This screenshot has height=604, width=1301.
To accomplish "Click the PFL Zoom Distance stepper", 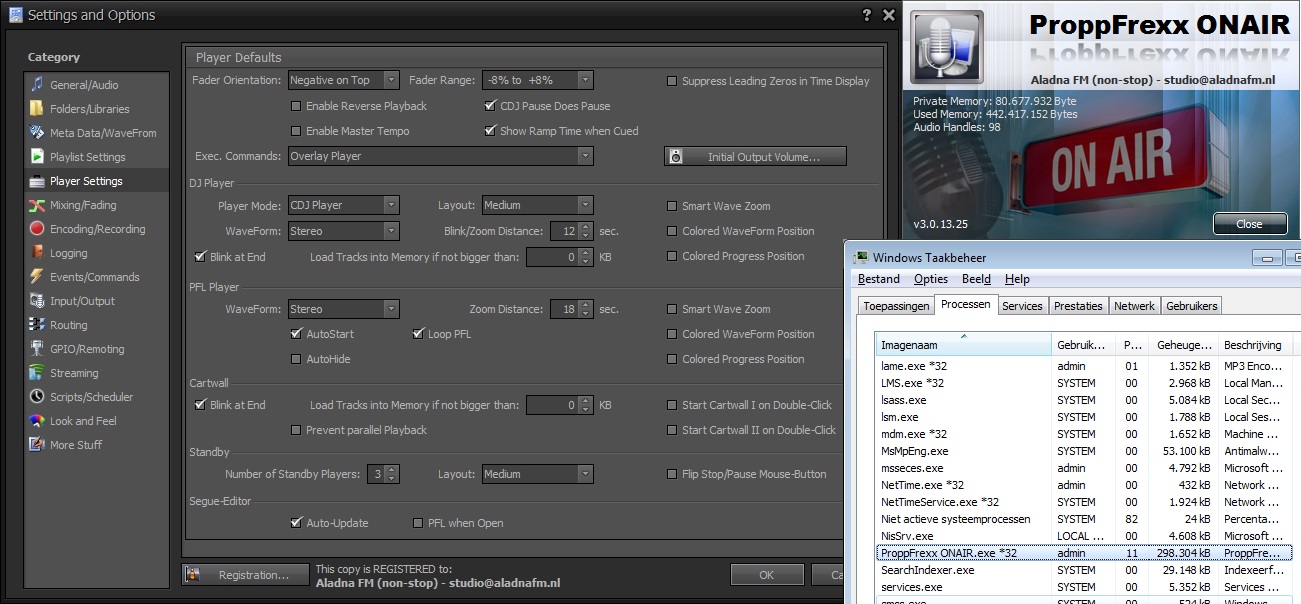I will pyautogui.click(x=585, y=309).
